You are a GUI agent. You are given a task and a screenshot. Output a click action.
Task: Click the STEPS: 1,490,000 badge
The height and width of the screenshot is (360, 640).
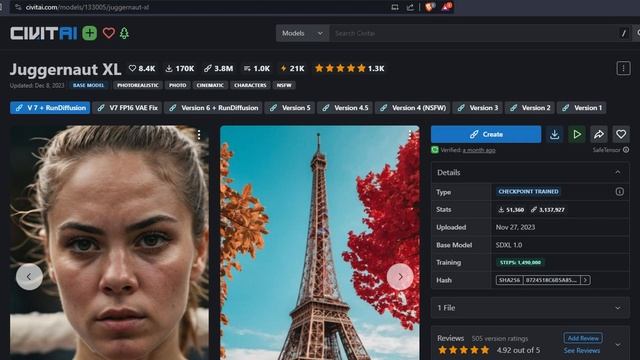tap(520, 262)
